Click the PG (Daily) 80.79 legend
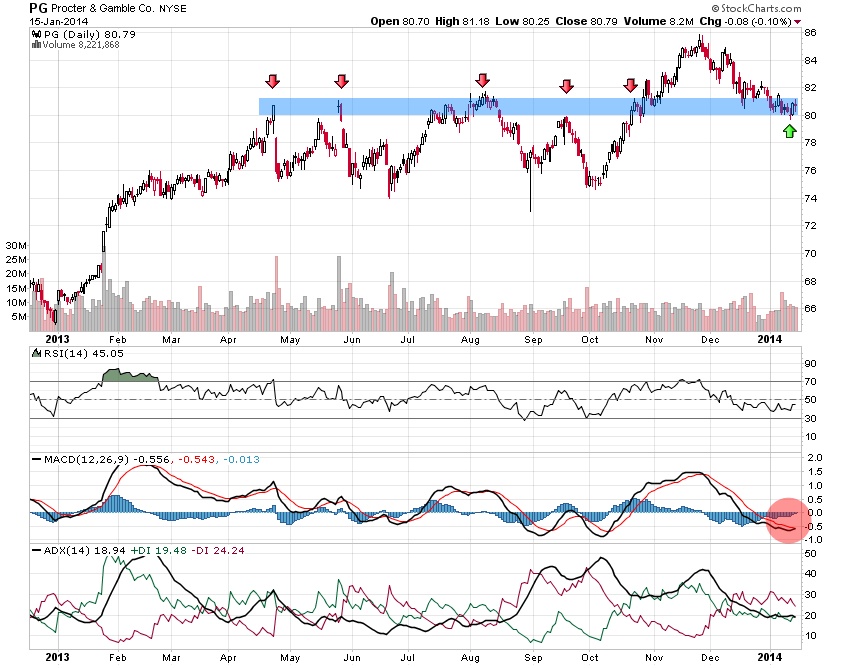Screen dimensions: 845x668 point(89,34)
